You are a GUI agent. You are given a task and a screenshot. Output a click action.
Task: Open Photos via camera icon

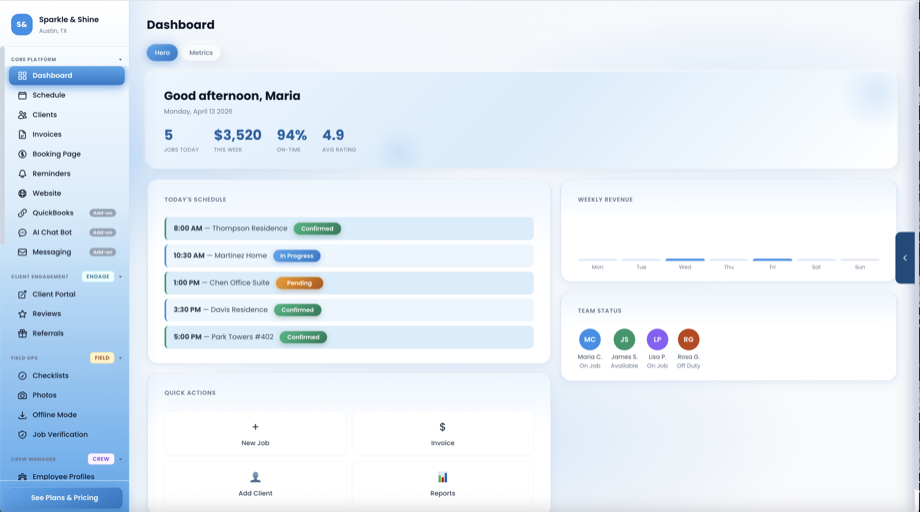click(22, 395)
